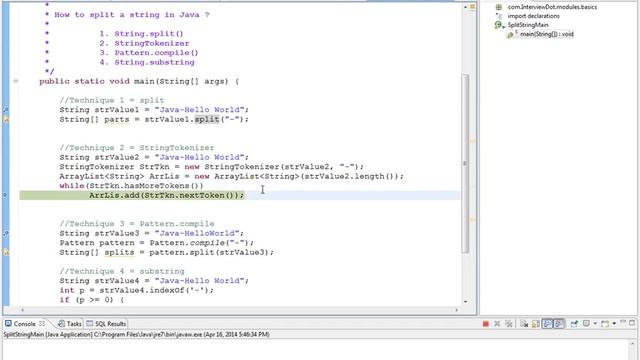
Task: Click editor vertical scrollbar thumb
Action: [x=465, y=163]
